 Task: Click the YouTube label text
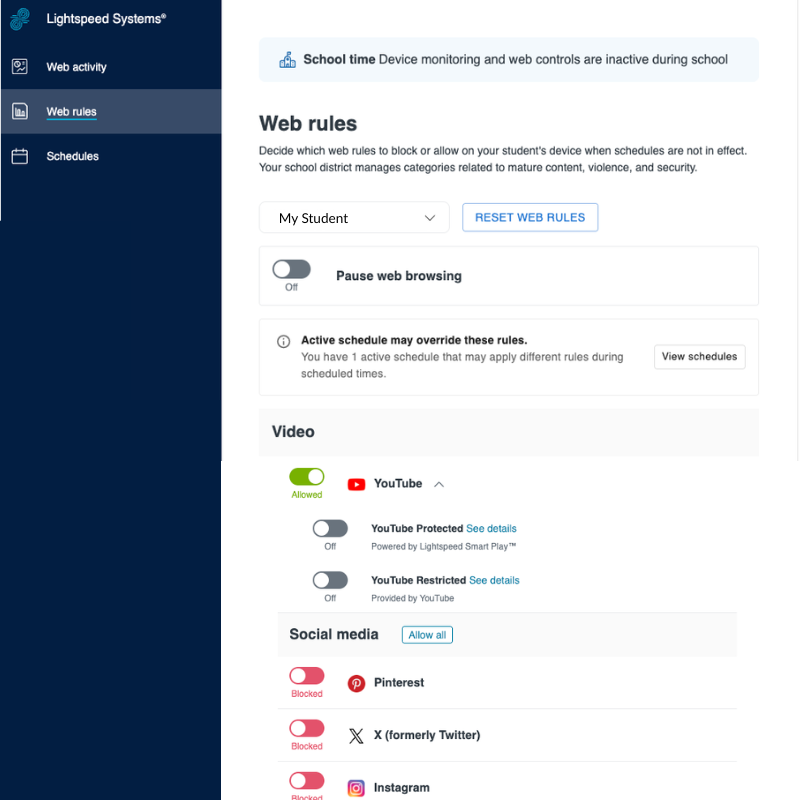pos(398,484)
